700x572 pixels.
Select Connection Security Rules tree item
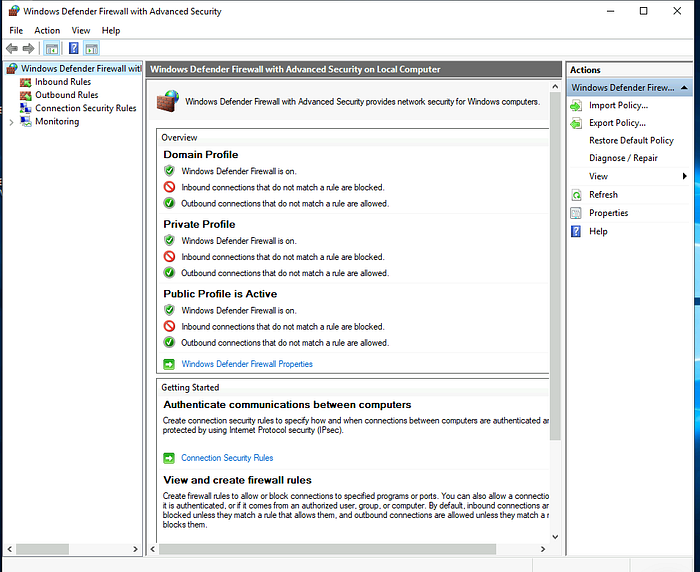(x=86, y=108)
